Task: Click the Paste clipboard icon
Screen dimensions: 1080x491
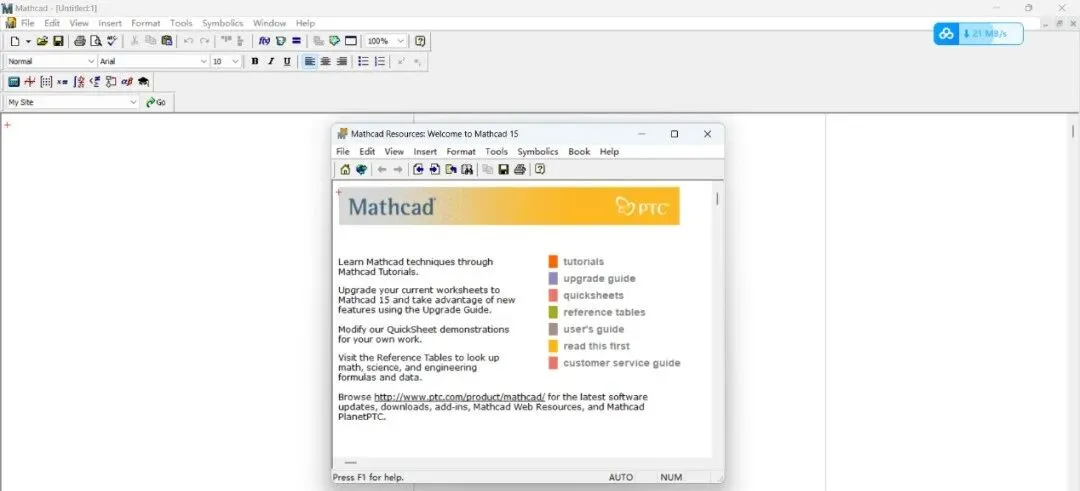Action: tap(167, 41)
